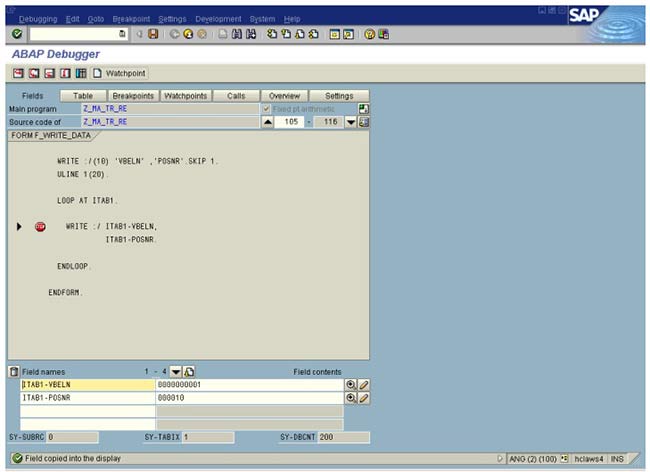Expand the field names page-down arrow
This screenshot has width=650, height=472.
point(175,371)
